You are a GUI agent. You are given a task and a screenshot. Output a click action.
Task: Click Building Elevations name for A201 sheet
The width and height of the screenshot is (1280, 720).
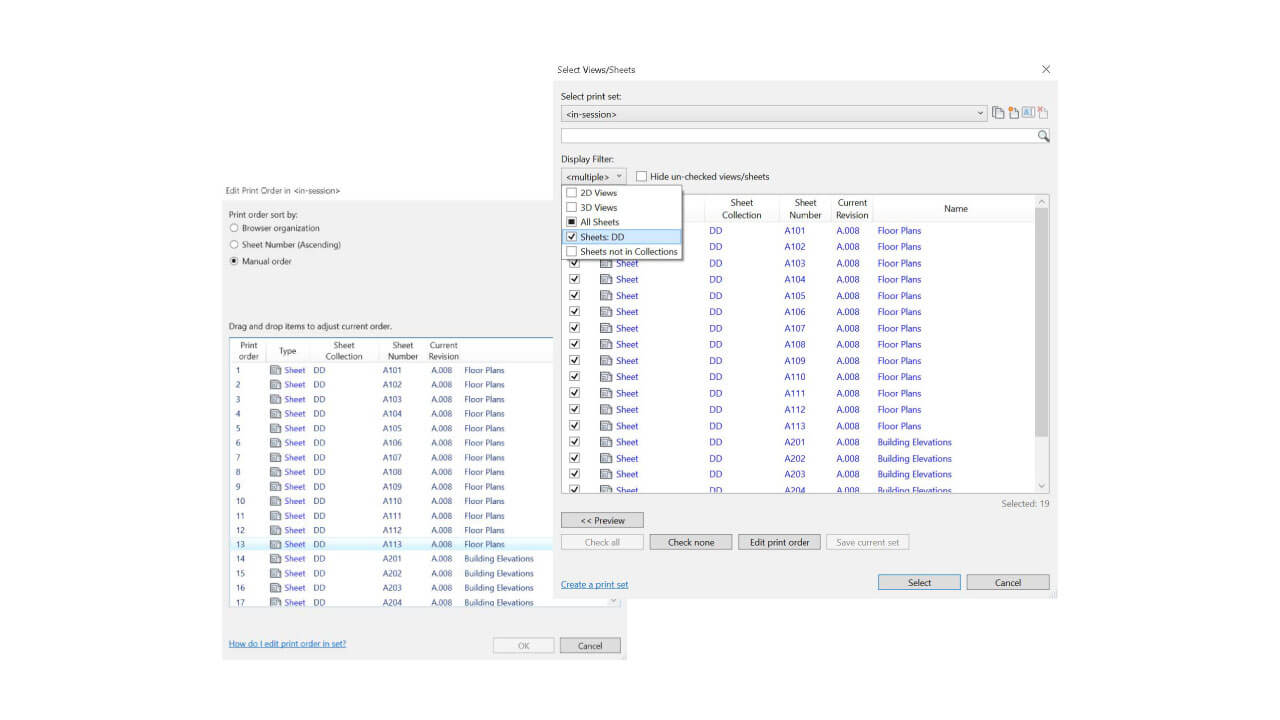[914, 442]
